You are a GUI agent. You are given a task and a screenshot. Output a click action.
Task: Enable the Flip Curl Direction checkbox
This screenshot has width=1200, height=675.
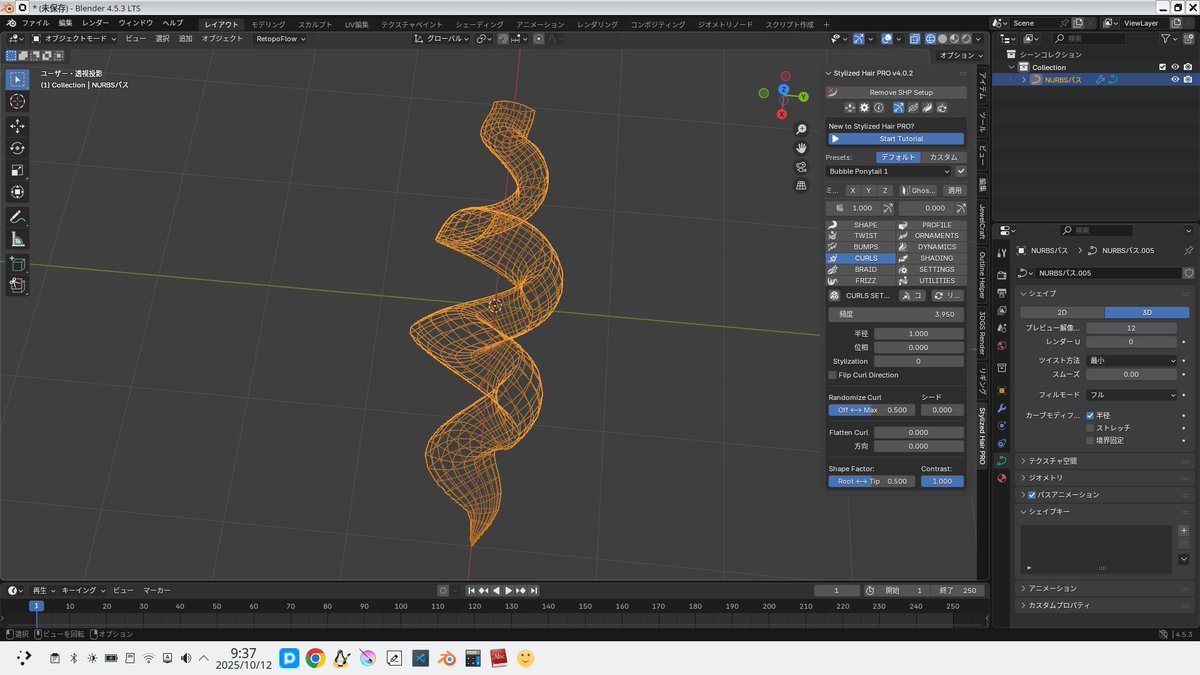pos(832,374)
